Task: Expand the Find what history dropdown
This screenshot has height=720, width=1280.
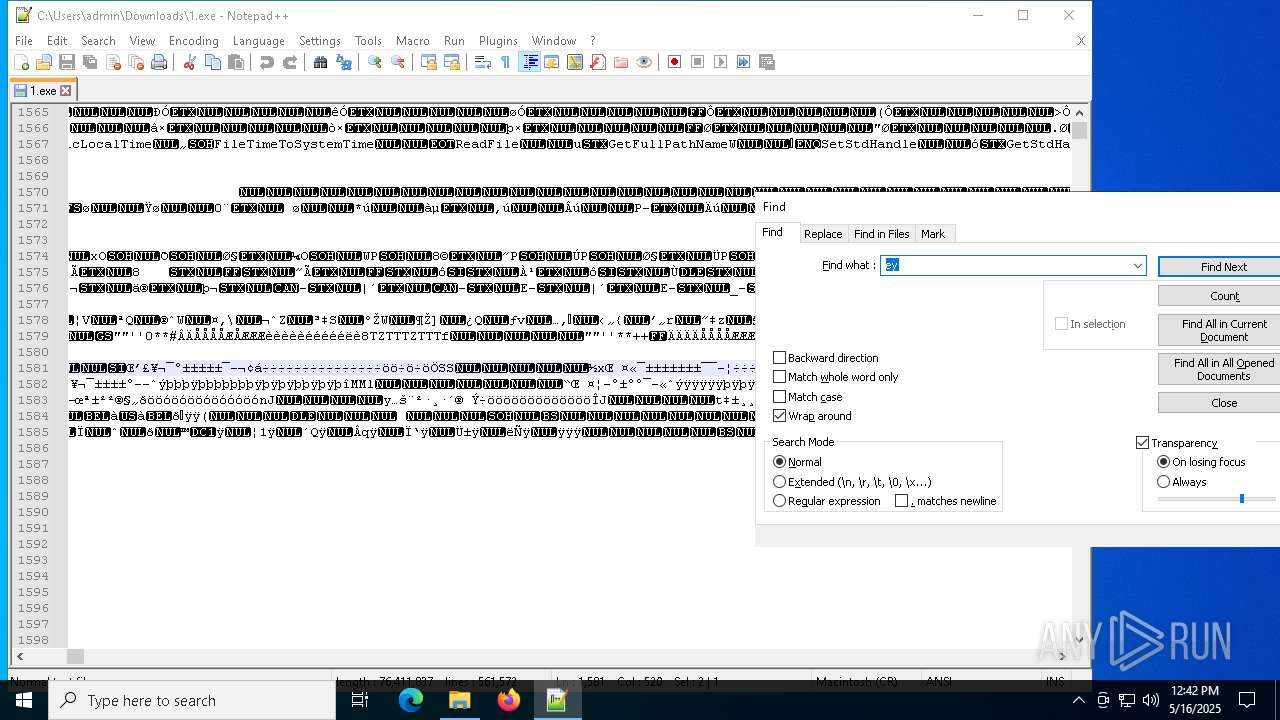Action: coord(1137,266)
